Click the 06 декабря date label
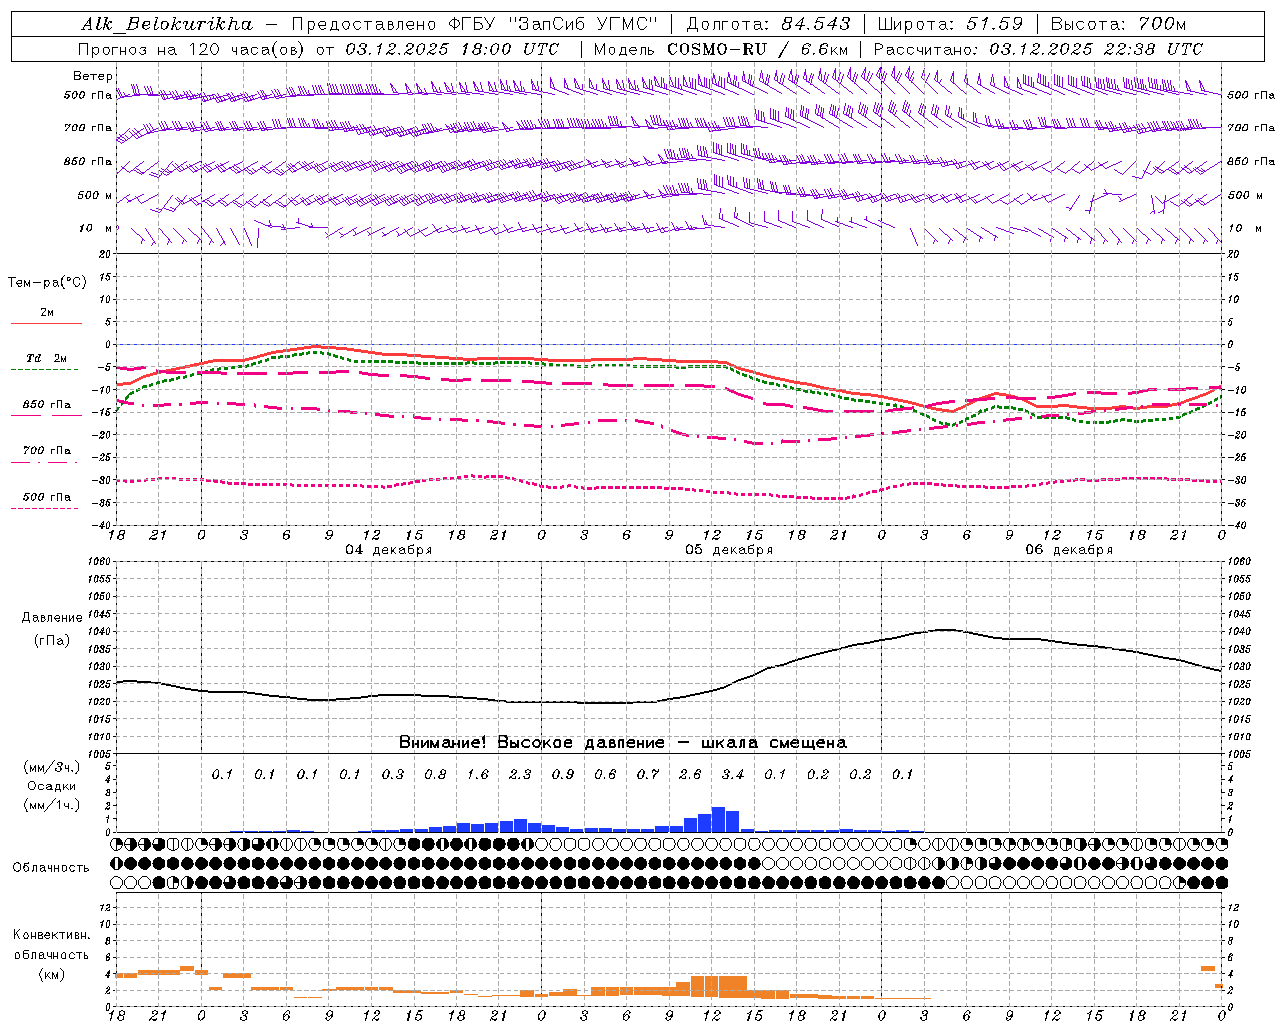 click(1069, 550)
